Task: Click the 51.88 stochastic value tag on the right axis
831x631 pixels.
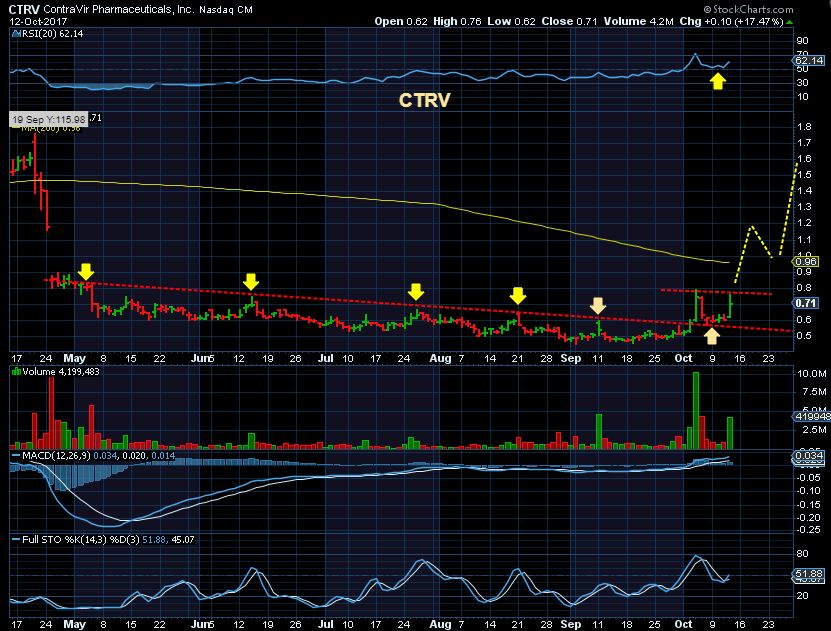Action: (809, 574)
